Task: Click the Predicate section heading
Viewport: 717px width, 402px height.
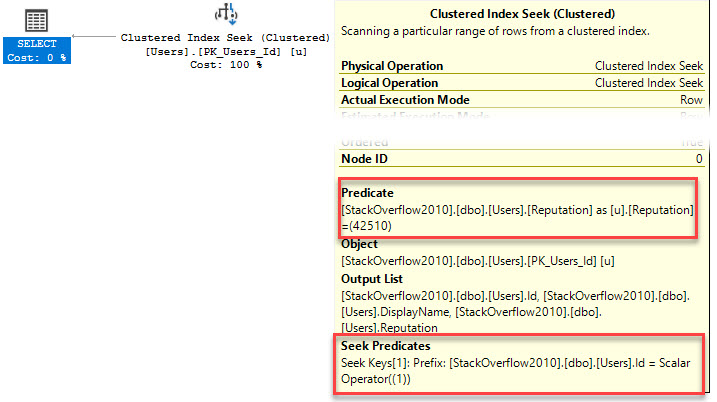Action: coord(368,192)
